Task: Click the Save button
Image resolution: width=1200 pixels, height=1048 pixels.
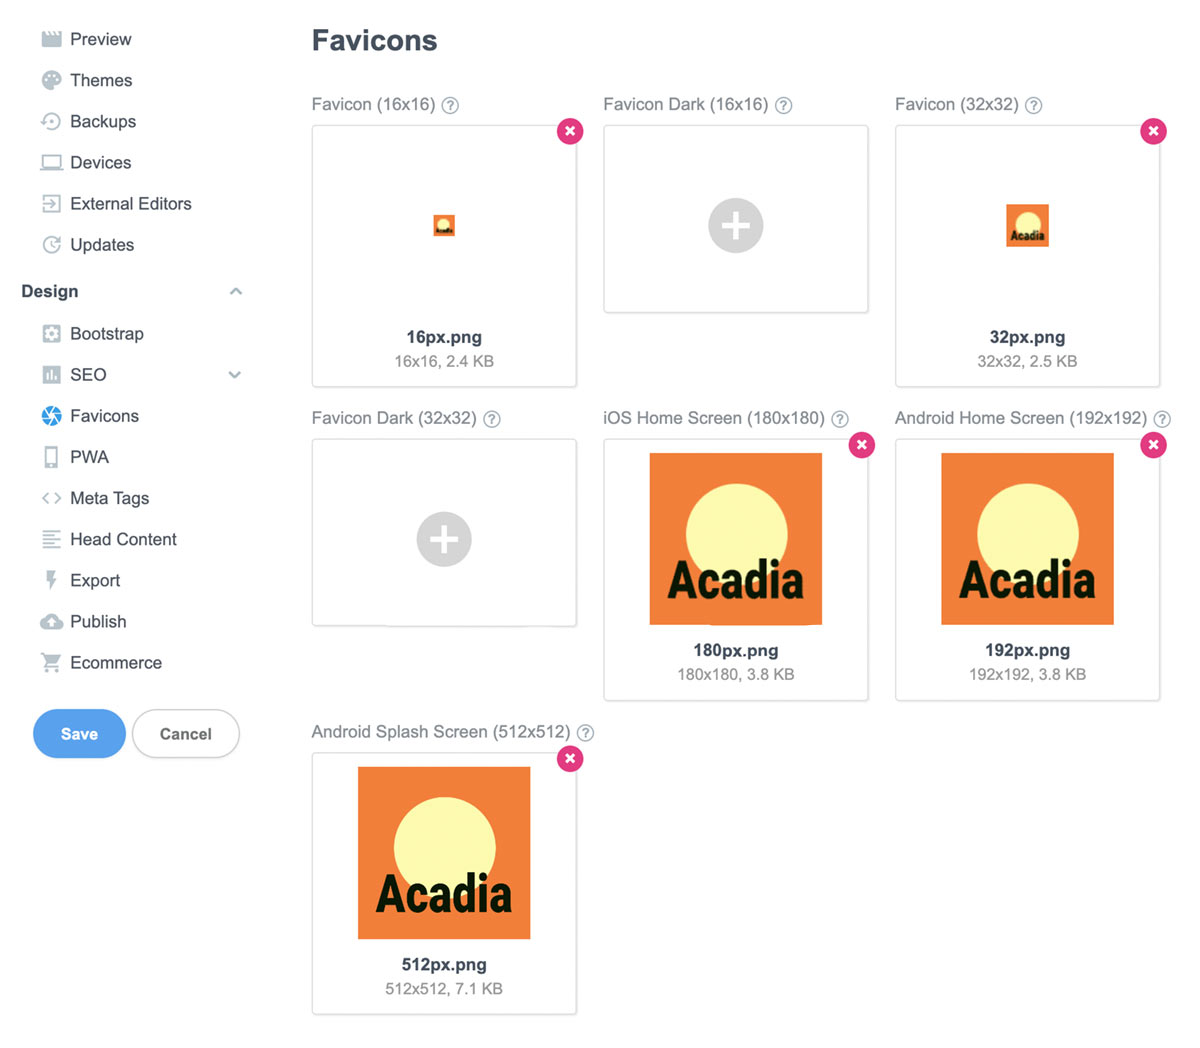Action: tap(79, 733)
